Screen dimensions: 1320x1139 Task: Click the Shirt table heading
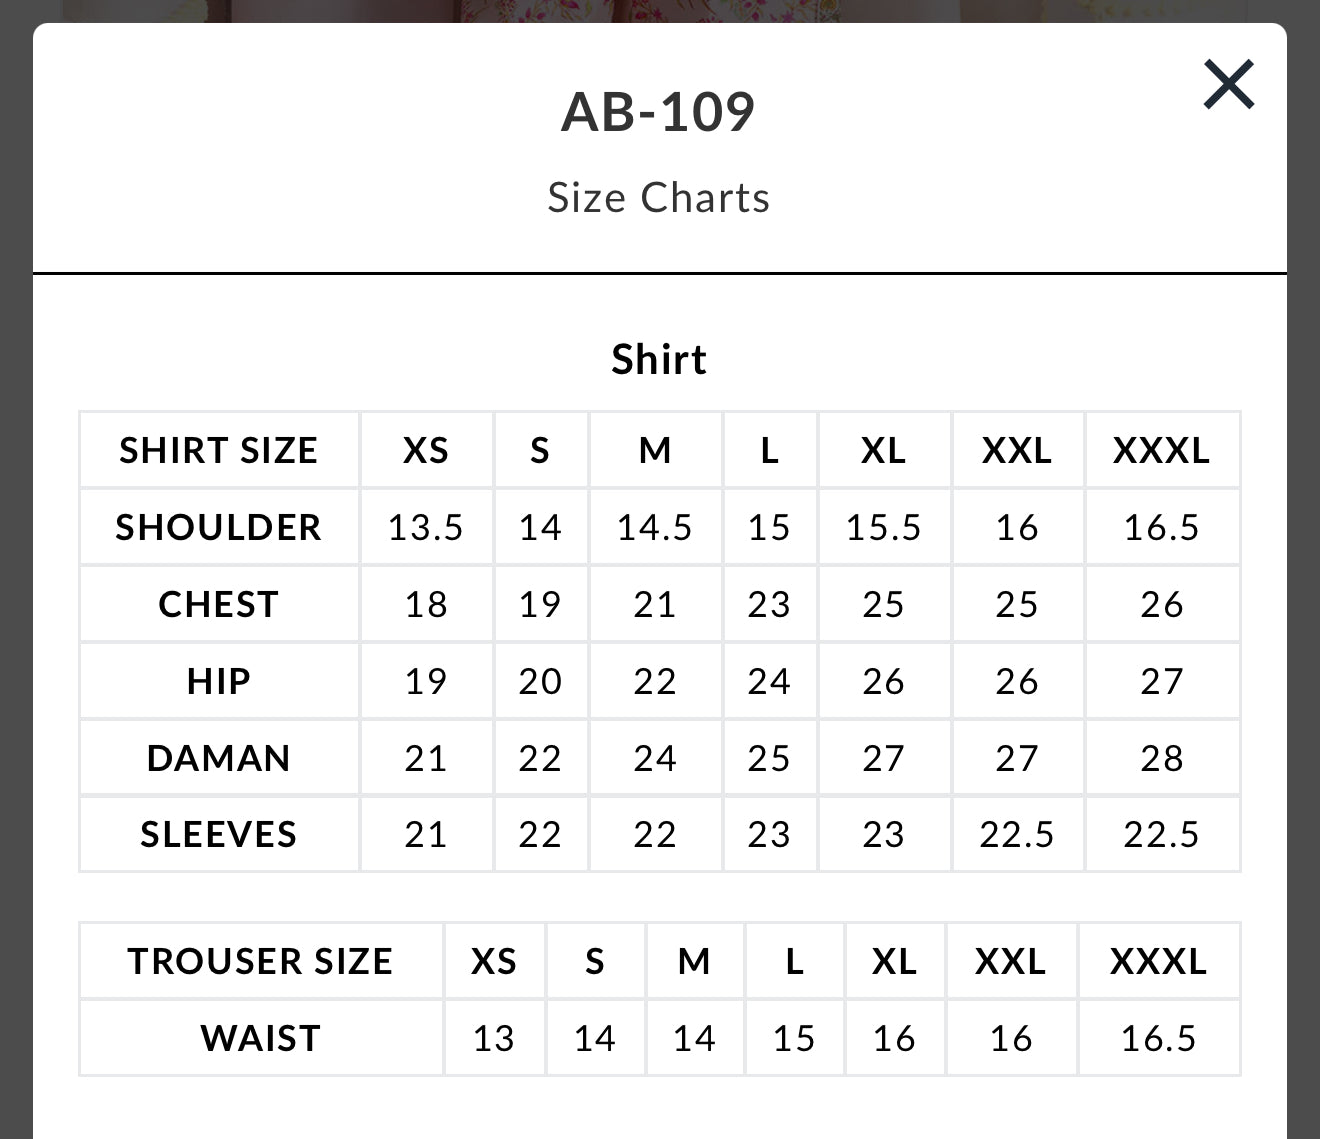pos(659,359)
